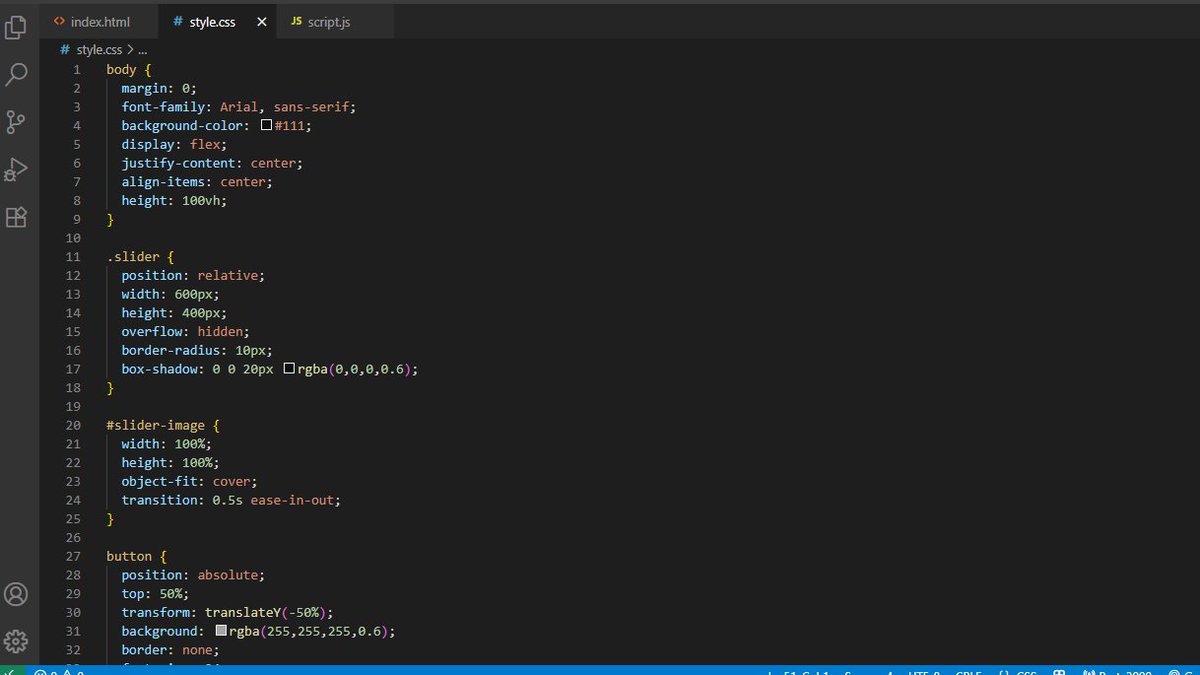The image size is (1200, 675).
Task: Click the '#slider-image {' selector line
Action: [x=164, y=425]
